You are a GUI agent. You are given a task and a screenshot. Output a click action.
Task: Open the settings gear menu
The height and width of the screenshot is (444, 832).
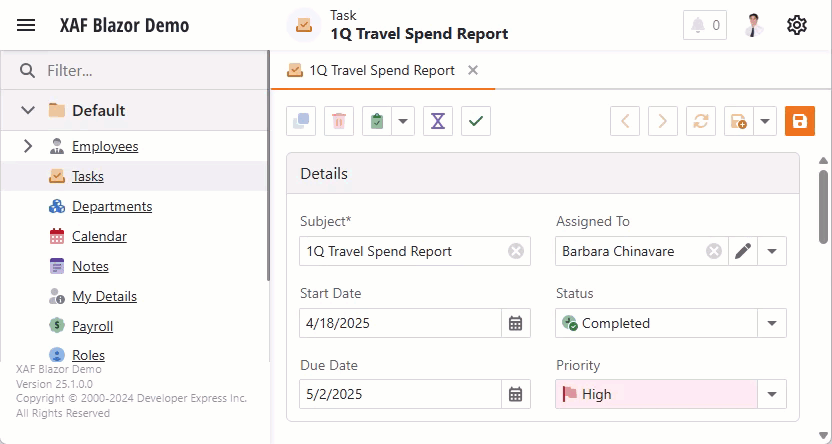tap(796, 25)
